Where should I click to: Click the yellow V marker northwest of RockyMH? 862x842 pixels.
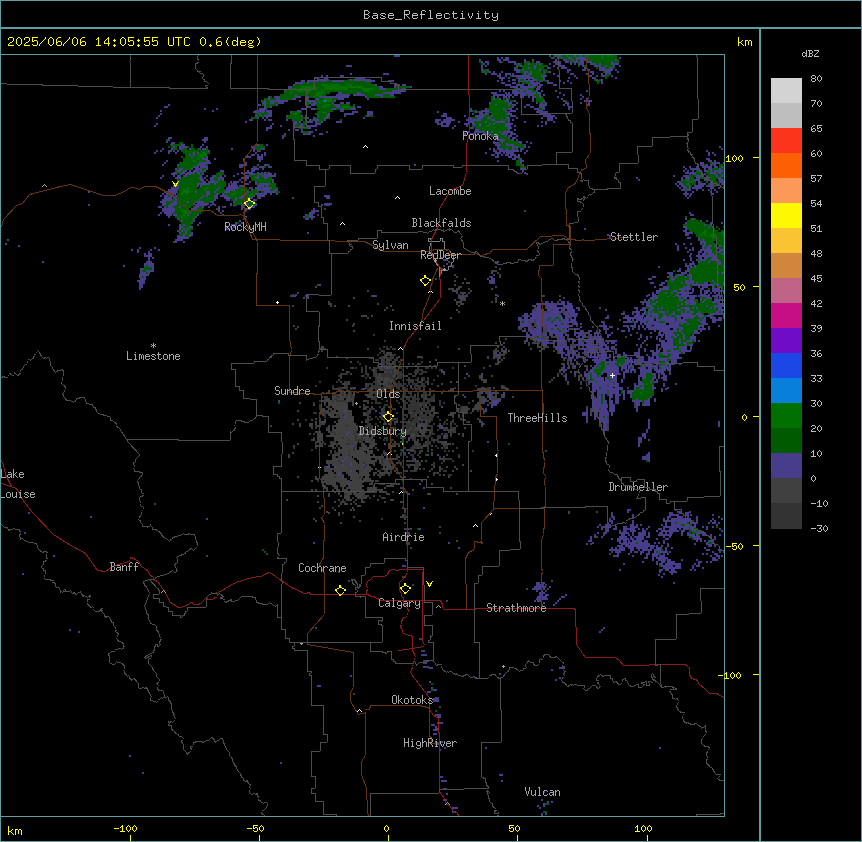click(x=175, y=184)
